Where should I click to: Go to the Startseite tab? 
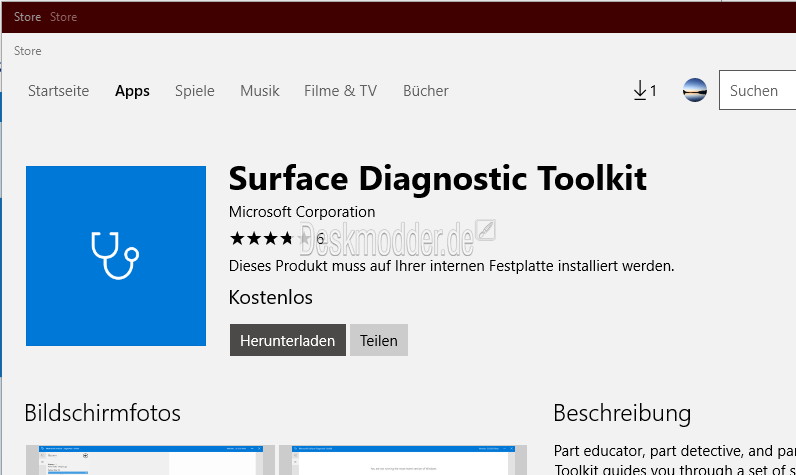pos(58,91)
